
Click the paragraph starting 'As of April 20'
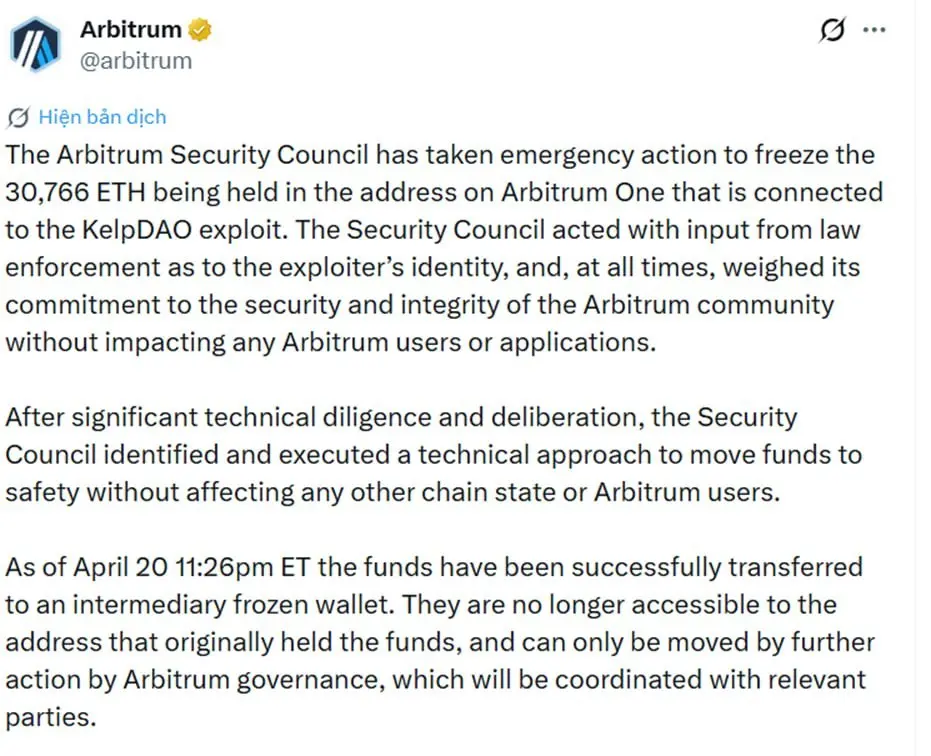439,642
